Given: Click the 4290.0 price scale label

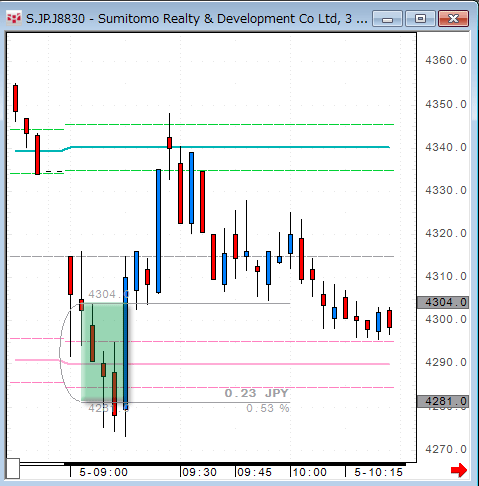Looking at the screenshot, I should [446, 362].
